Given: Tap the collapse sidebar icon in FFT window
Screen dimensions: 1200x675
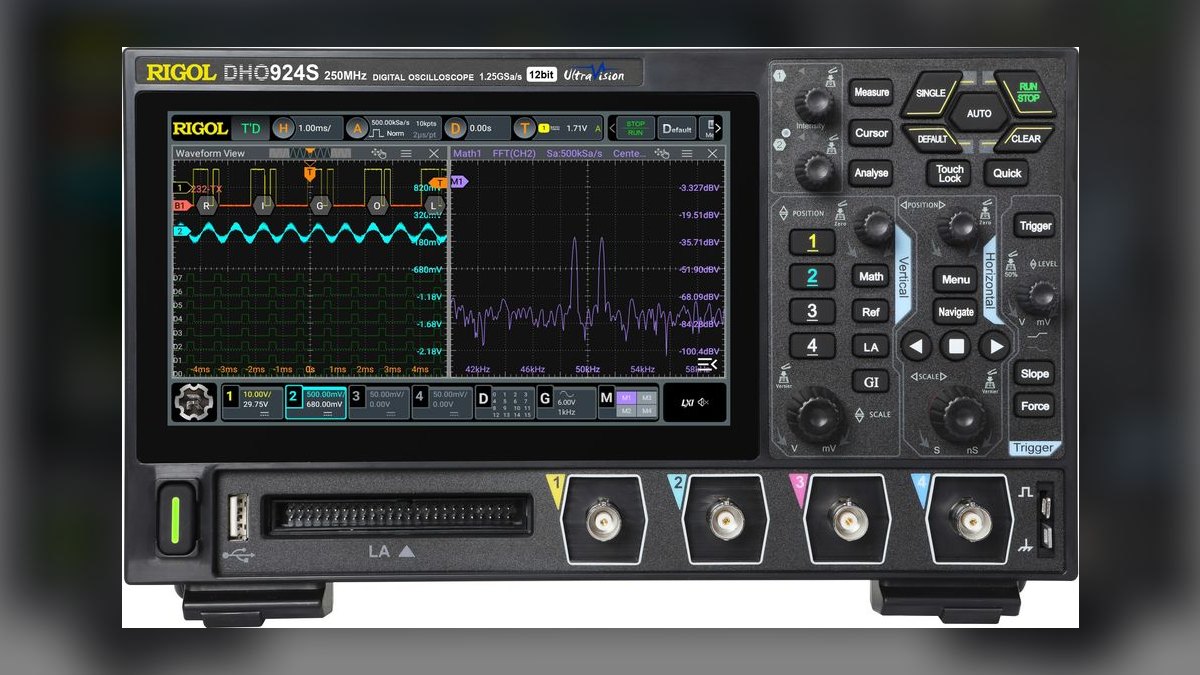Looking at the screenshot, I should pos(707,364).
